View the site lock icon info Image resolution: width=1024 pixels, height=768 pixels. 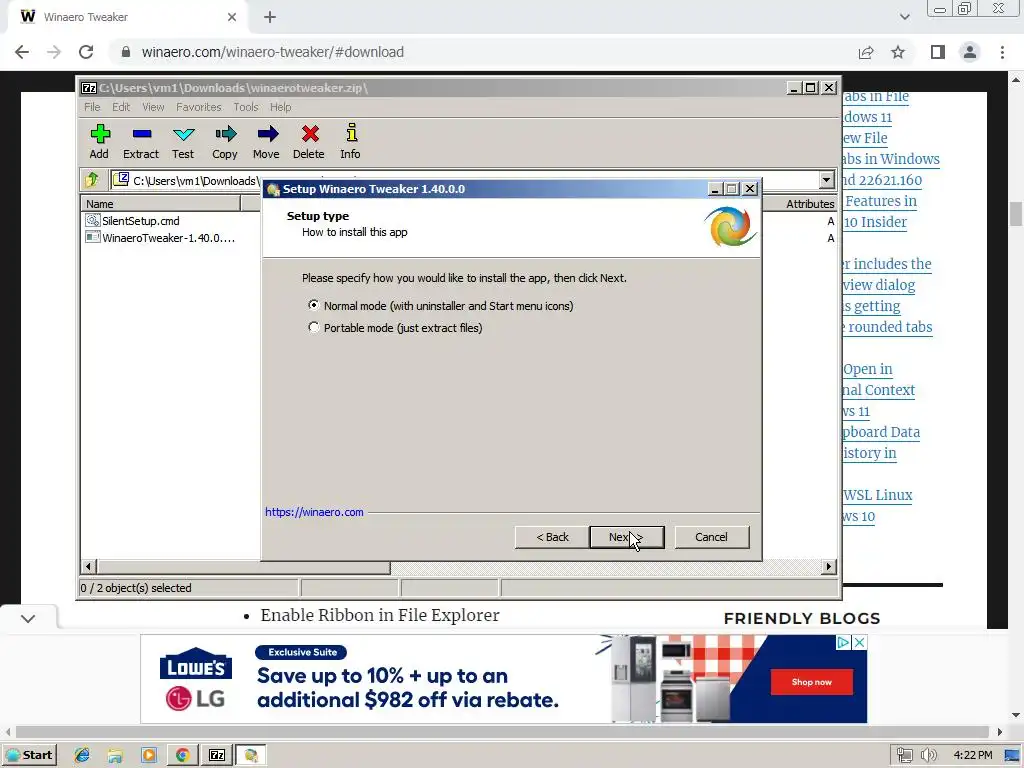[x=126, y=52]
